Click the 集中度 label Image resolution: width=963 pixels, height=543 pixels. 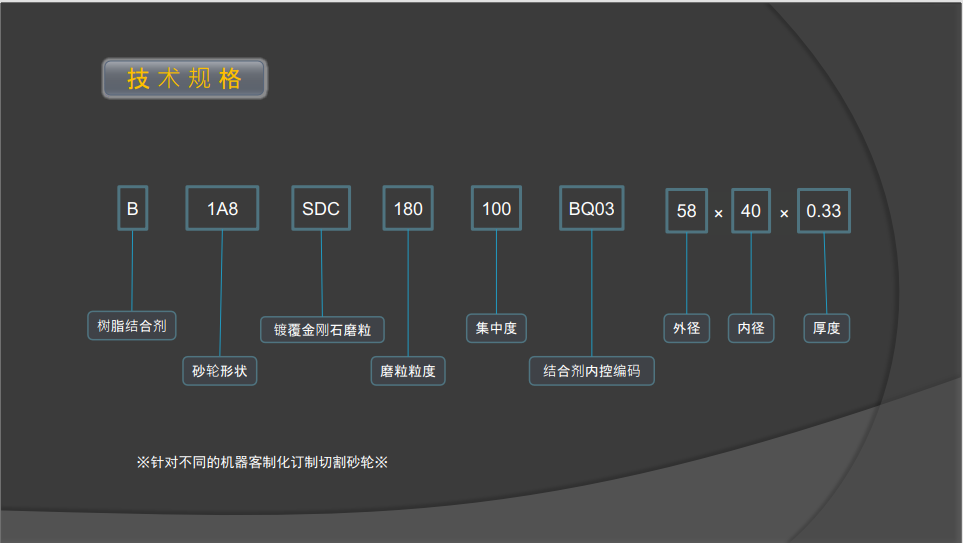pyautogui.click(x=496, y=328)
